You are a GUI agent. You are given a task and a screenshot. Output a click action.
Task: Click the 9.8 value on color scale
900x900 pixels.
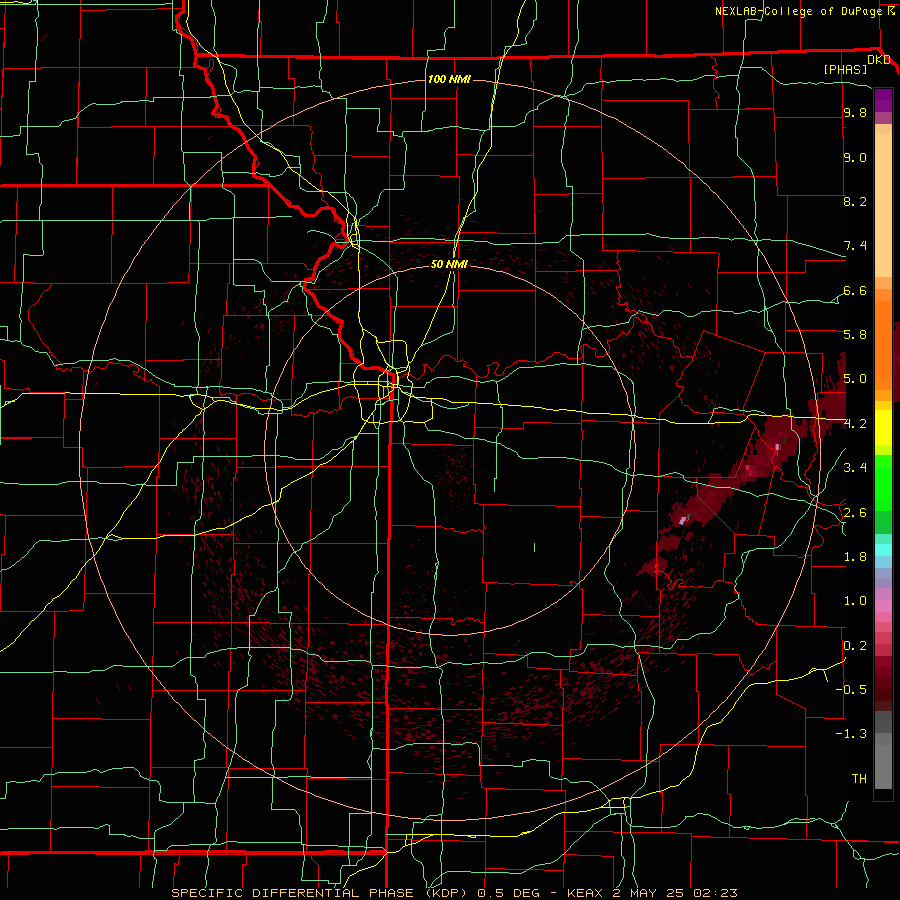click(855, 113)
